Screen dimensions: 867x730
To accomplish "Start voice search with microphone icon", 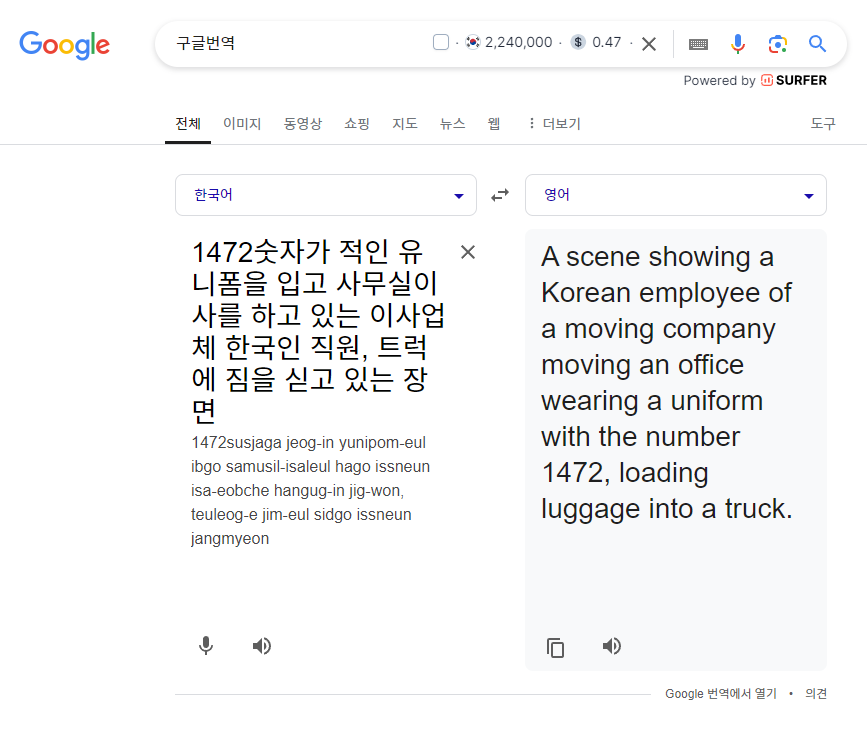I will tap(738, 44).
